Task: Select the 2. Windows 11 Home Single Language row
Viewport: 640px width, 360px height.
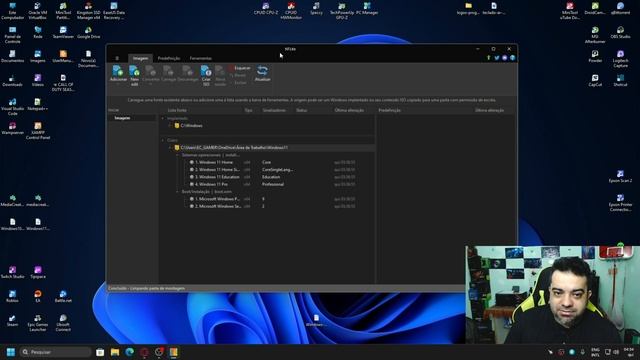Action: 217,170
